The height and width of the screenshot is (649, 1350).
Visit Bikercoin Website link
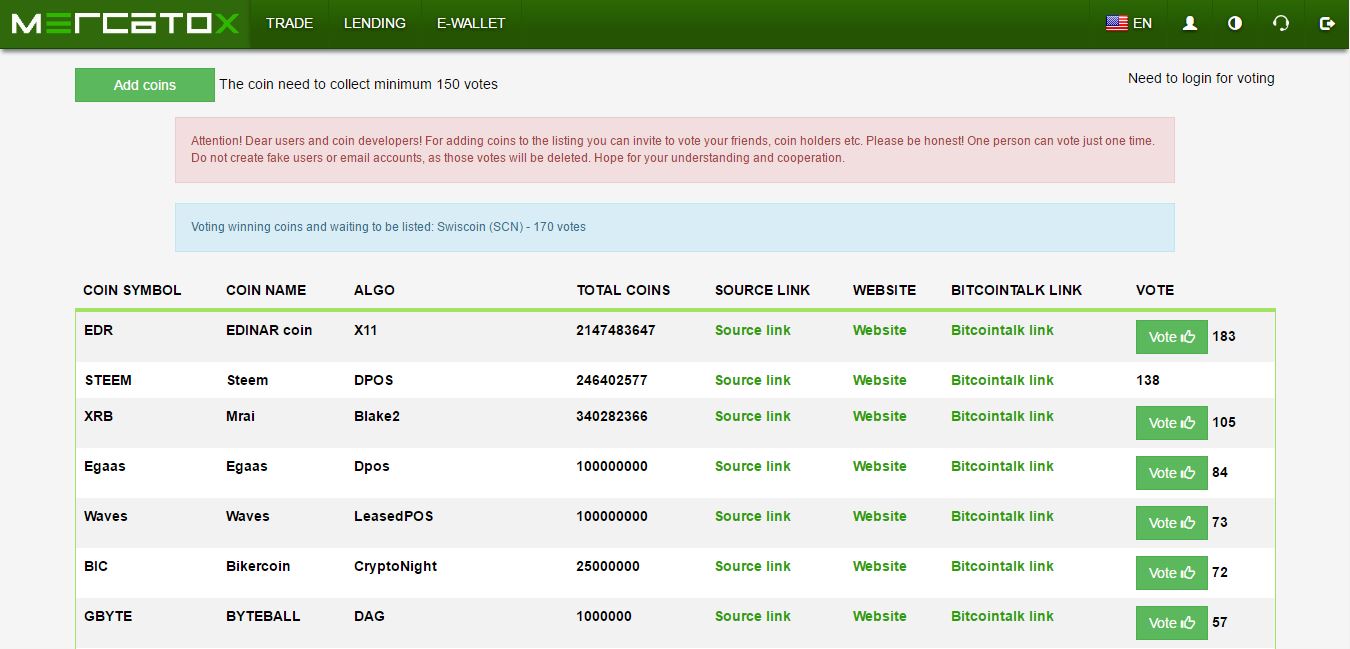[880, 566]
